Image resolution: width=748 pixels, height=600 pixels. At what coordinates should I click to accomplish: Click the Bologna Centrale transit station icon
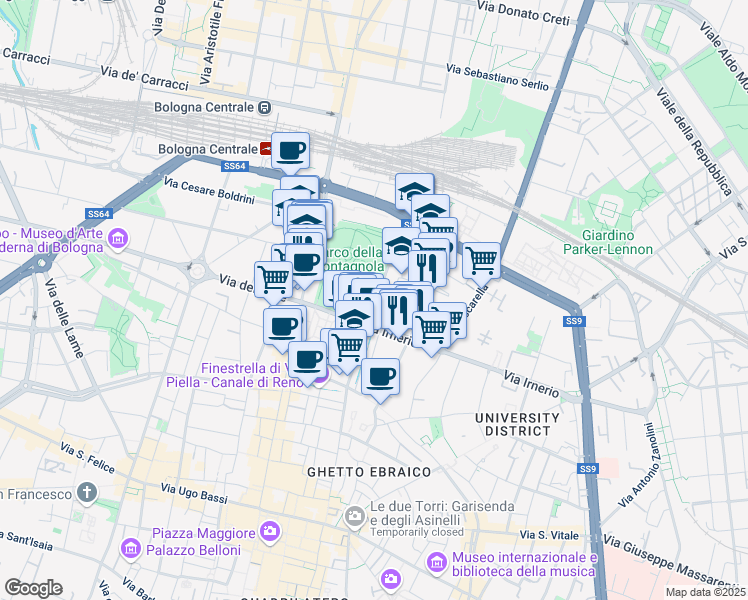(264, 108)
